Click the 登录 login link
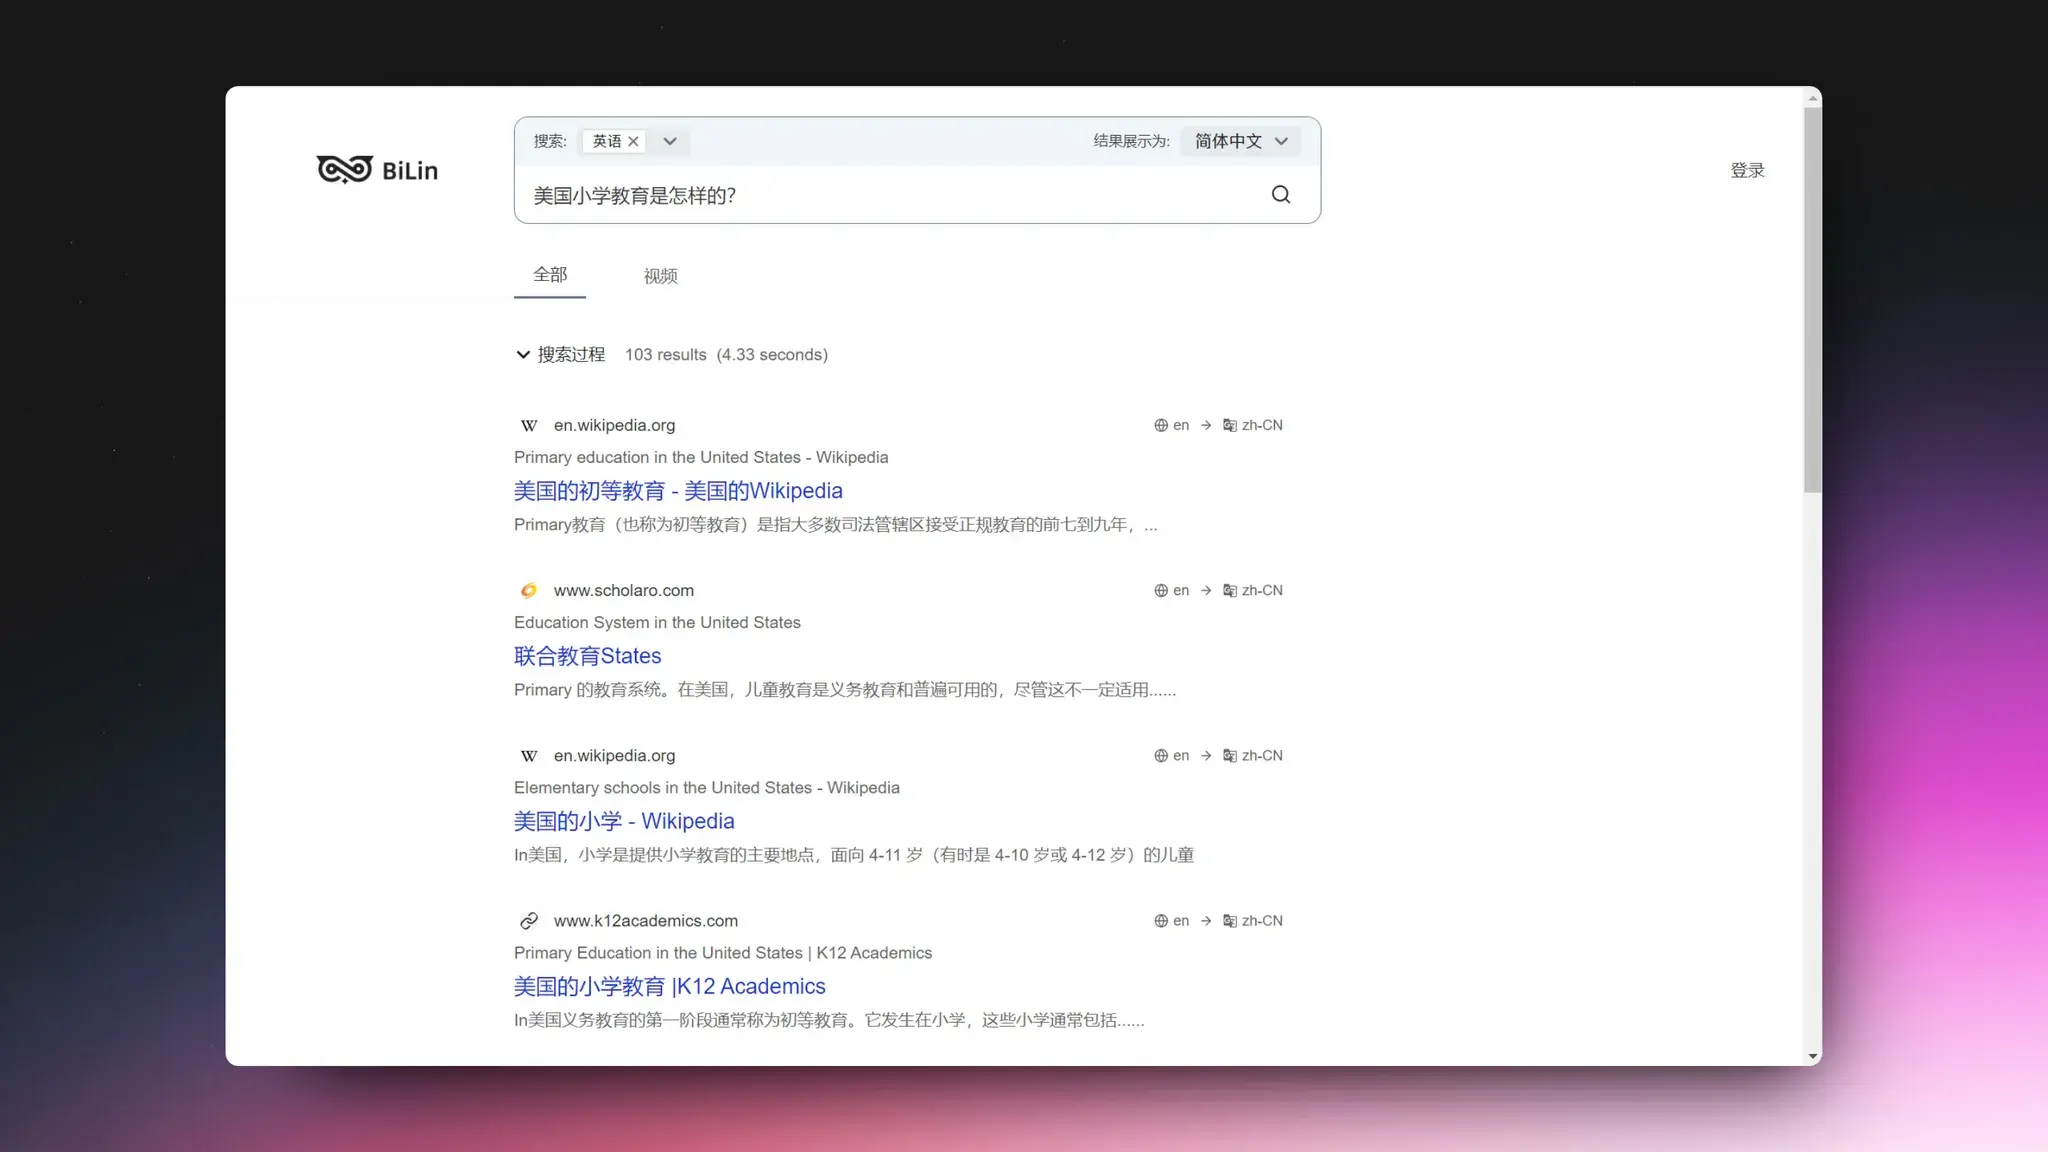The image size is (2048, 1152). pos(1747,171)
